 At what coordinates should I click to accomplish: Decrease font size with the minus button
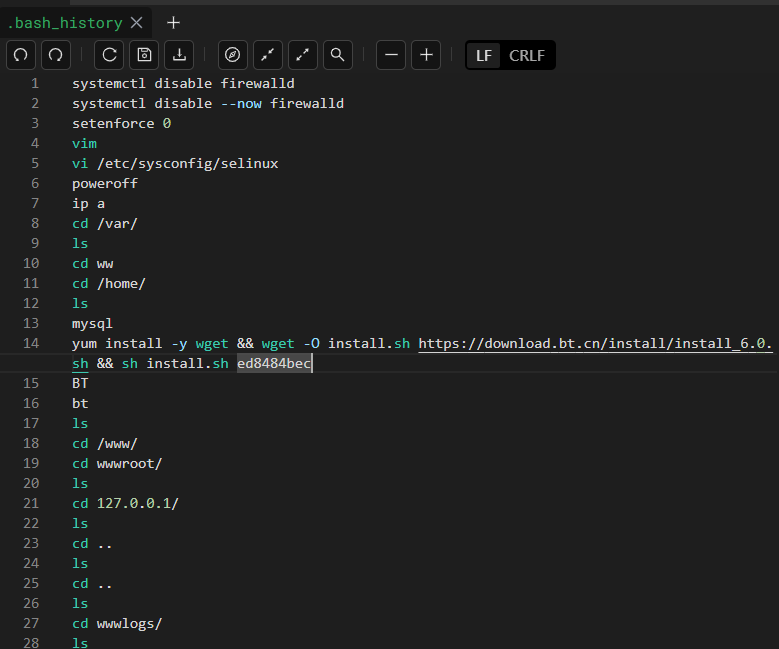[391, 55]
